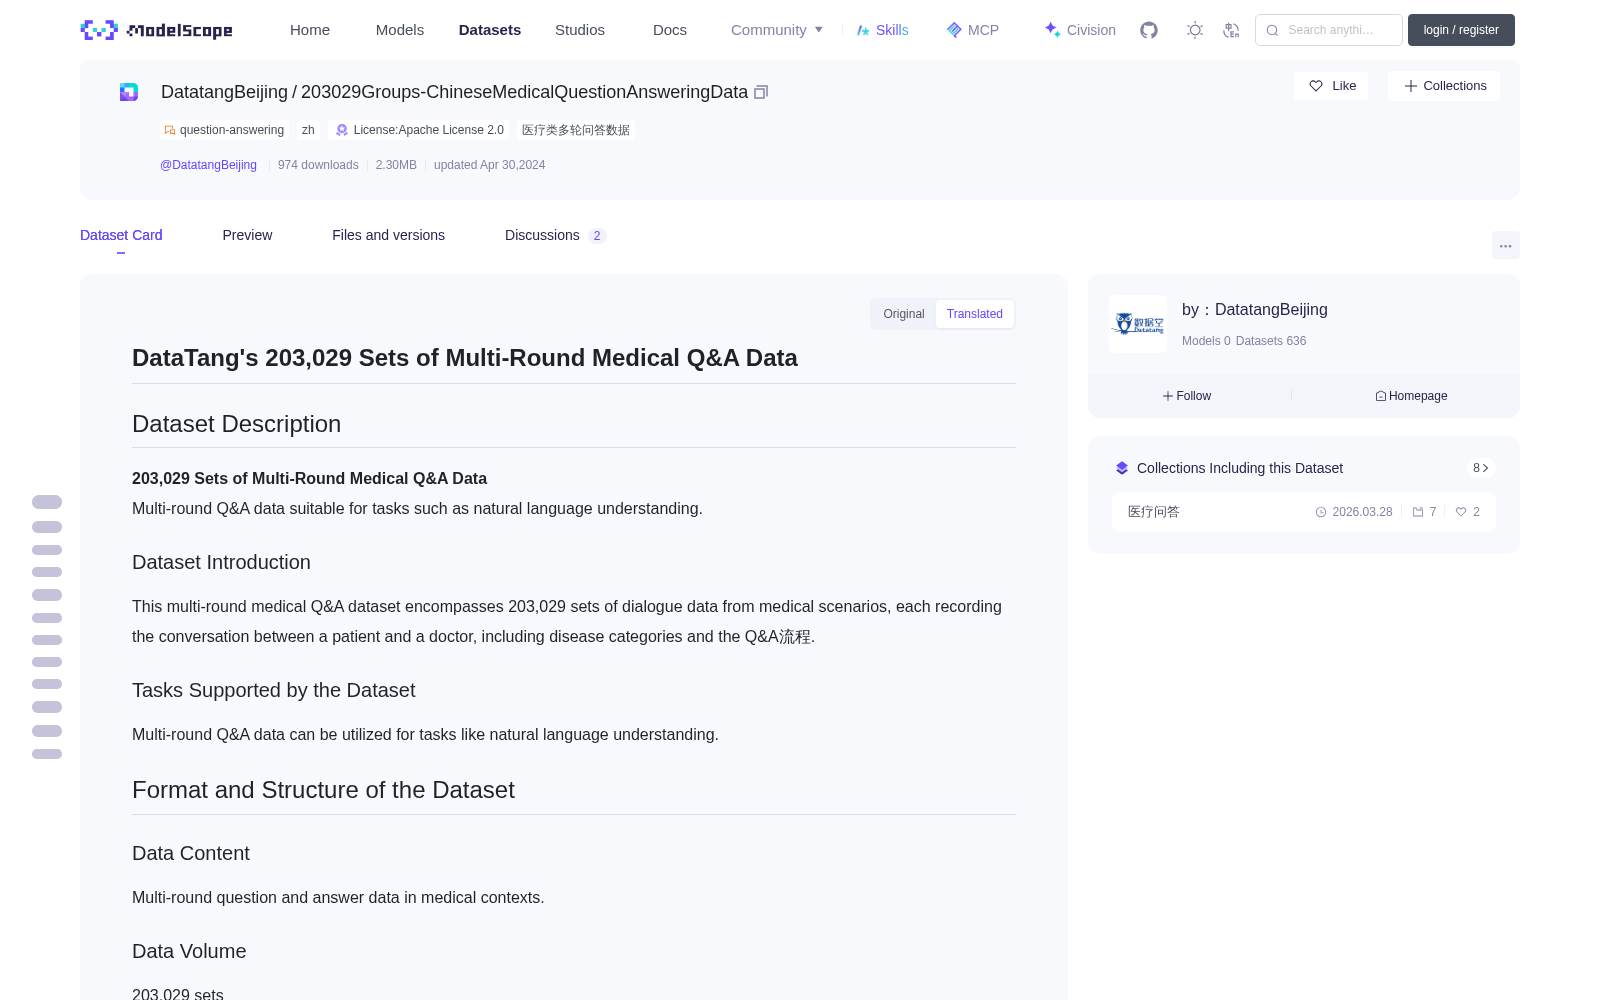Copy the dataset name with copy icon

(x=761, y=92)
